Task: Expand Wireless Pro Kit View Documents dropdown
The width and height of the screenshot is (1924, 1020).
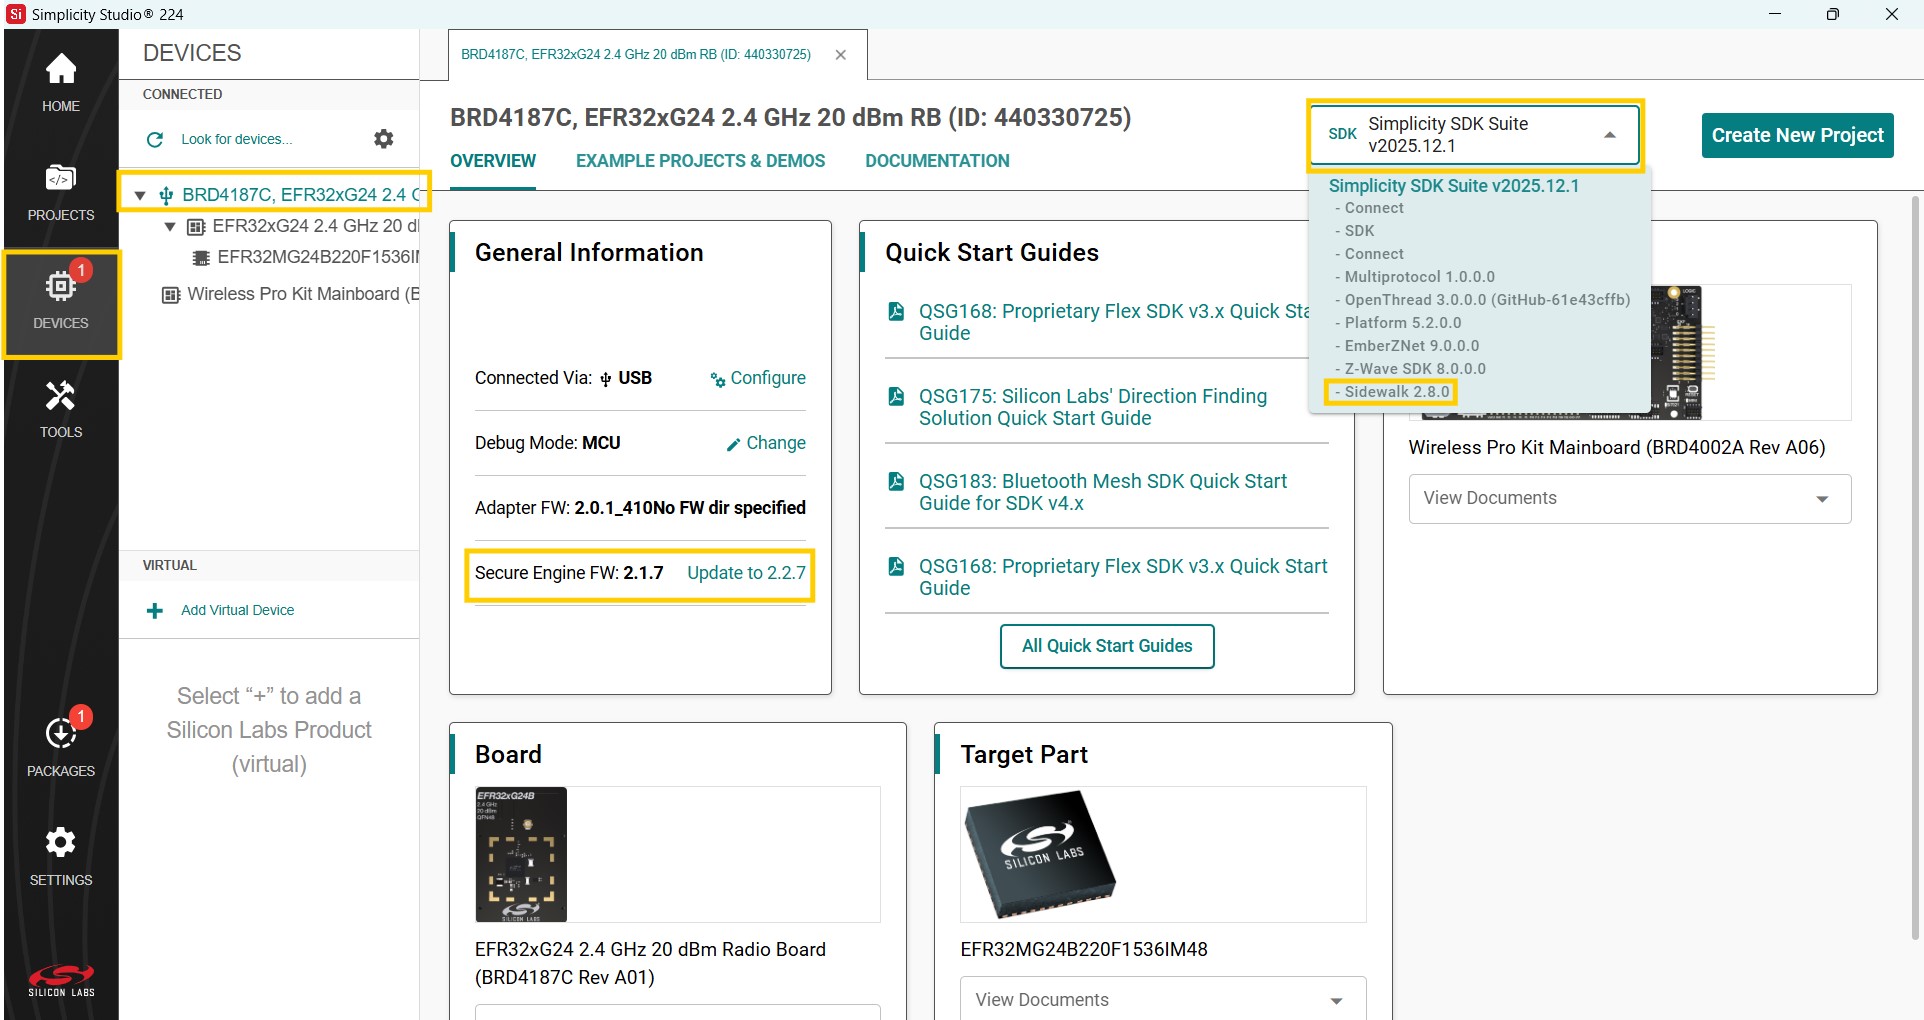Action: (1629, 499)
